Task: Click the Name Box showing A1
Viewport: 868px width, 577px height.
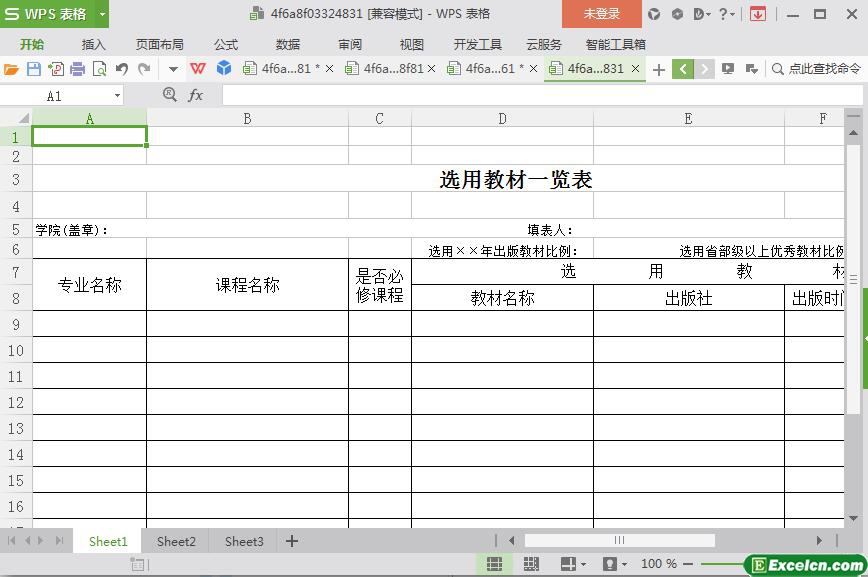Action: coord(54,96)
